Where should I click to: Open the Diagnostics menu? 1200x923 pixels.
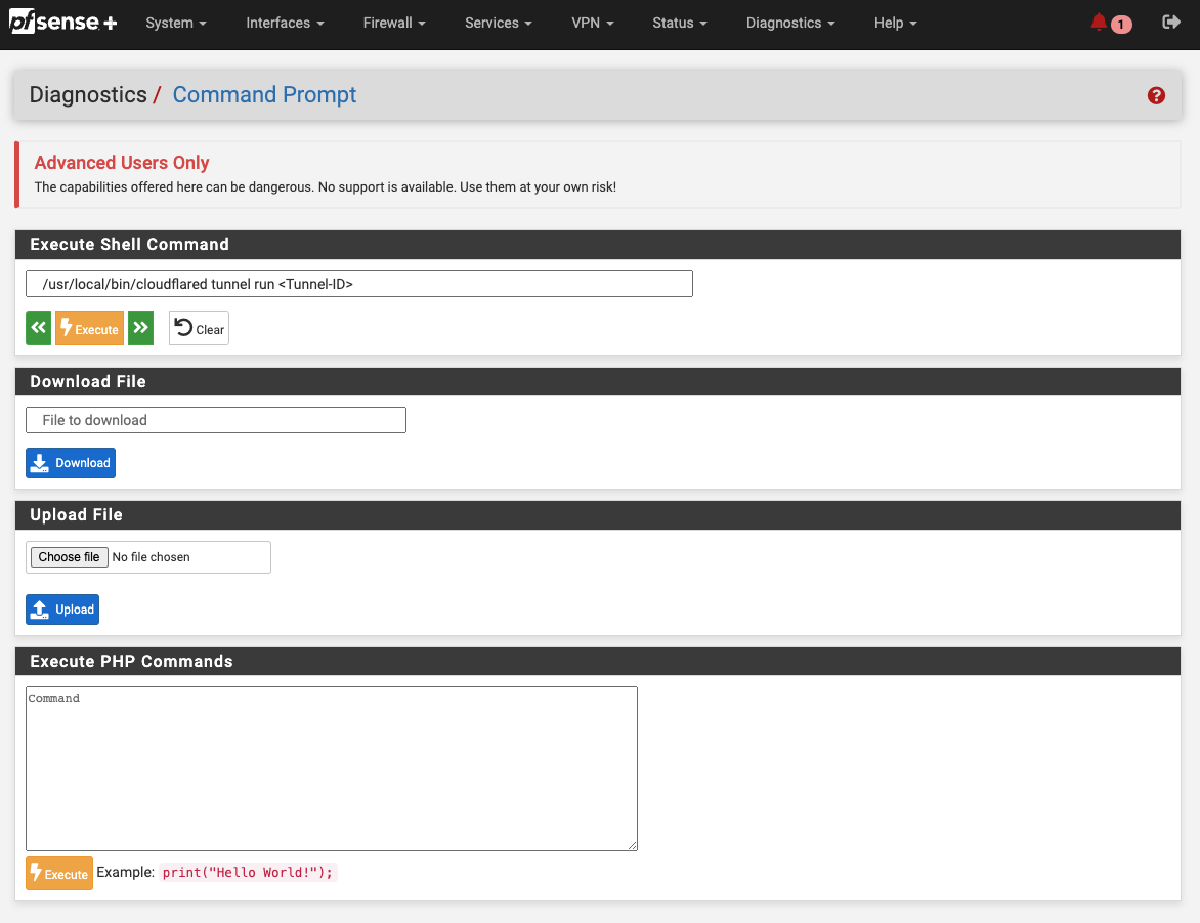click(x=790, y=23)
